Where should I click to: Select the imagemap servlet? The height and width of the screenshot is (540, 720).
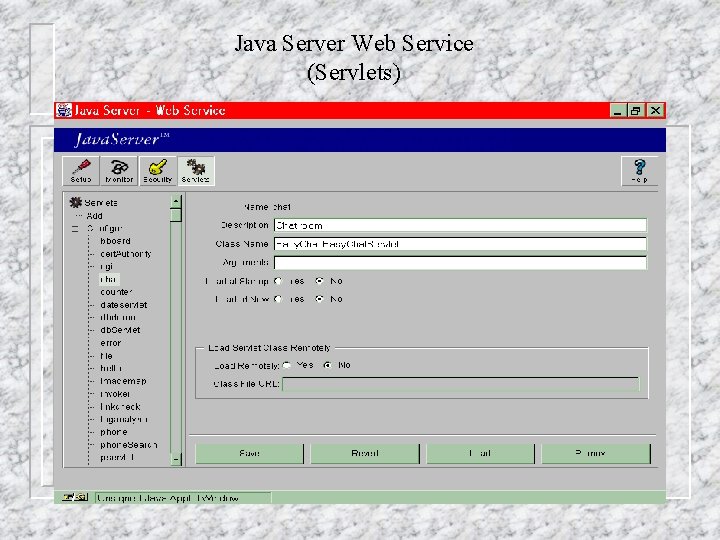123,381
